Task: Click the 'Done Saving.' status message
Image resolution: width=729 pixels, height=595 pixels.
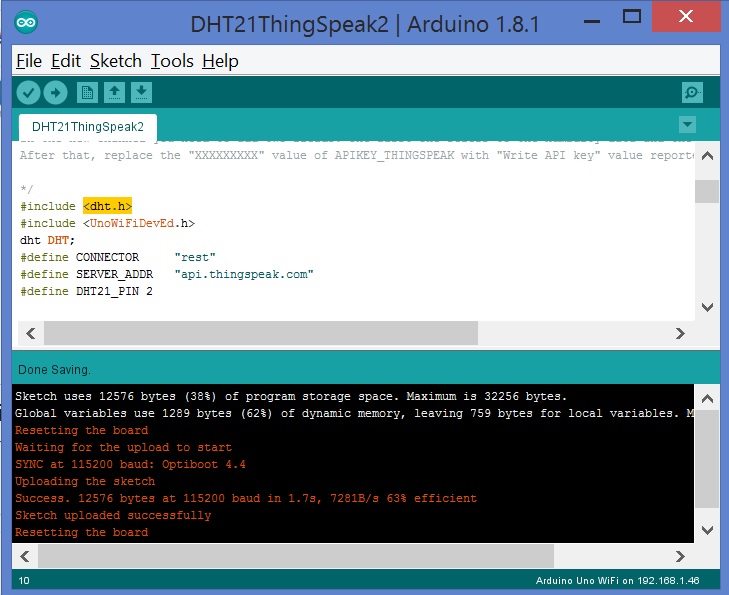Action: (x=54, y=370)
